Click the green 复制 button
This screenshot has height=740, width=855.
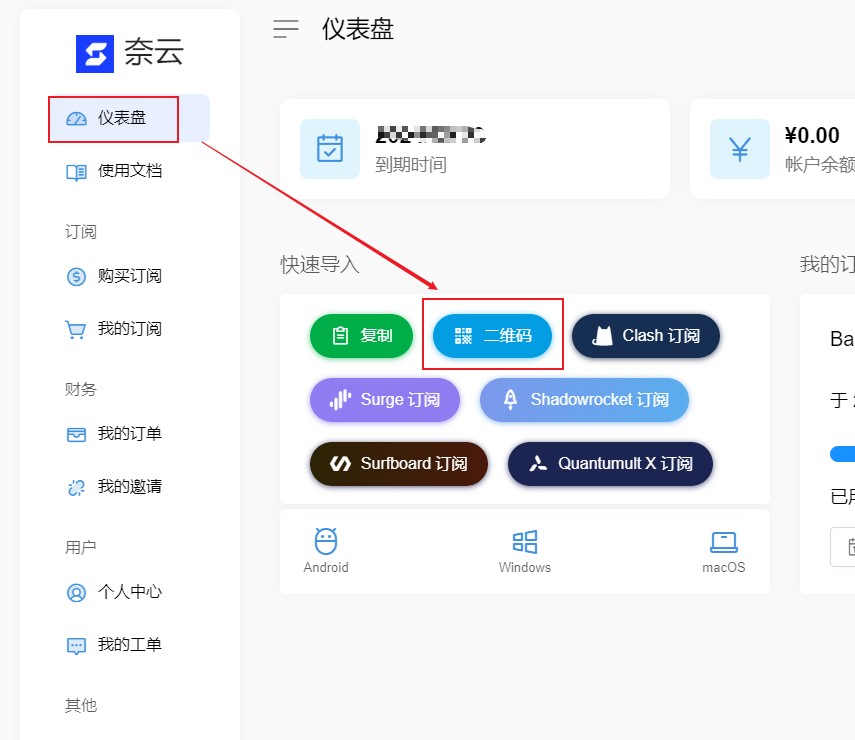[x=362, y=336]
